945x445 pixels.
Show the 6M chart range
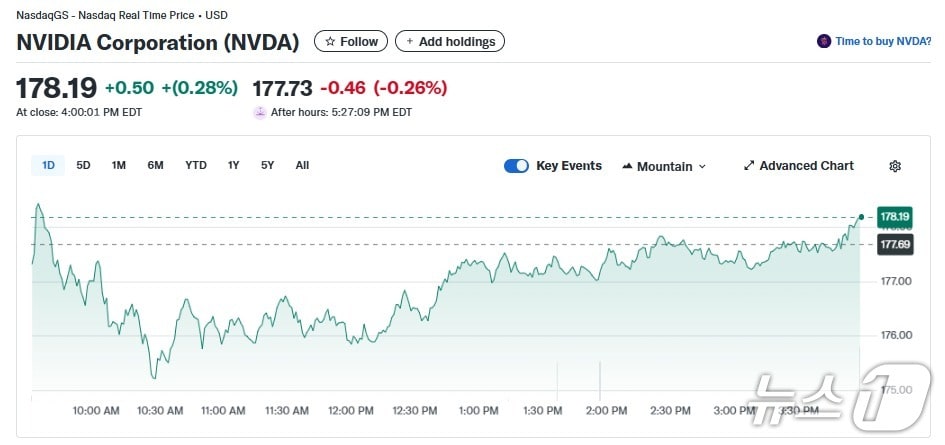coord(155,166)
